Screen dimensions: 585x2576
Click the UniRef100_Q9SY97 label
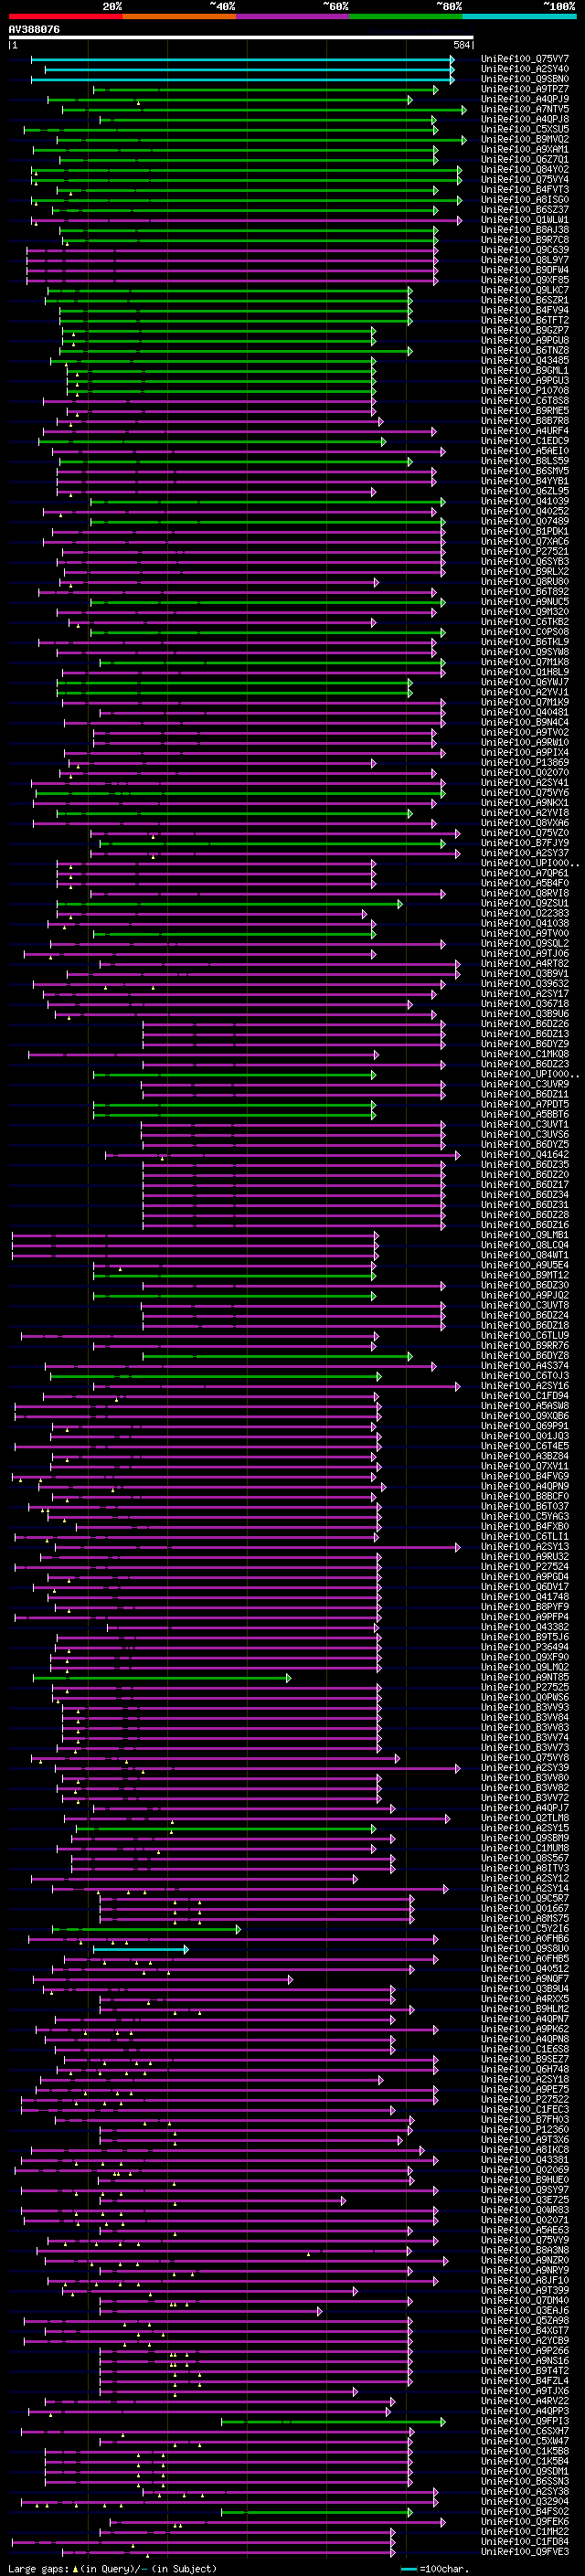[525, 2190]
